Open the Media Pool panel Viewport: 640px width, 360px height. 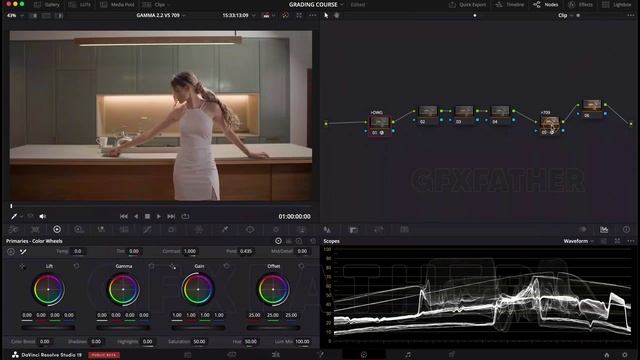pos(118,4)
